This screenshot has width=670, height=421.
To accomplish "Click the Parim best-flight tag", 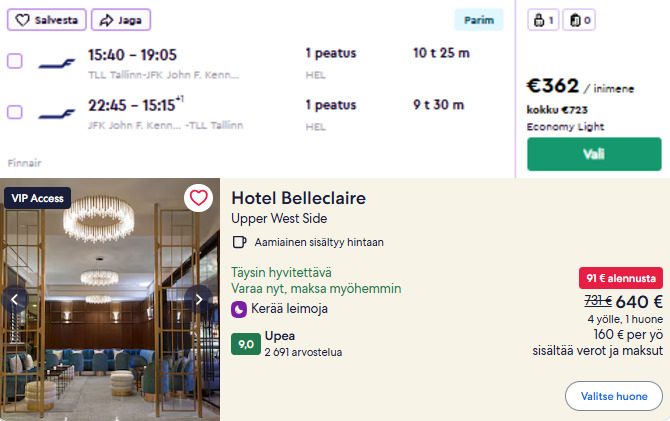I will 479,20.
